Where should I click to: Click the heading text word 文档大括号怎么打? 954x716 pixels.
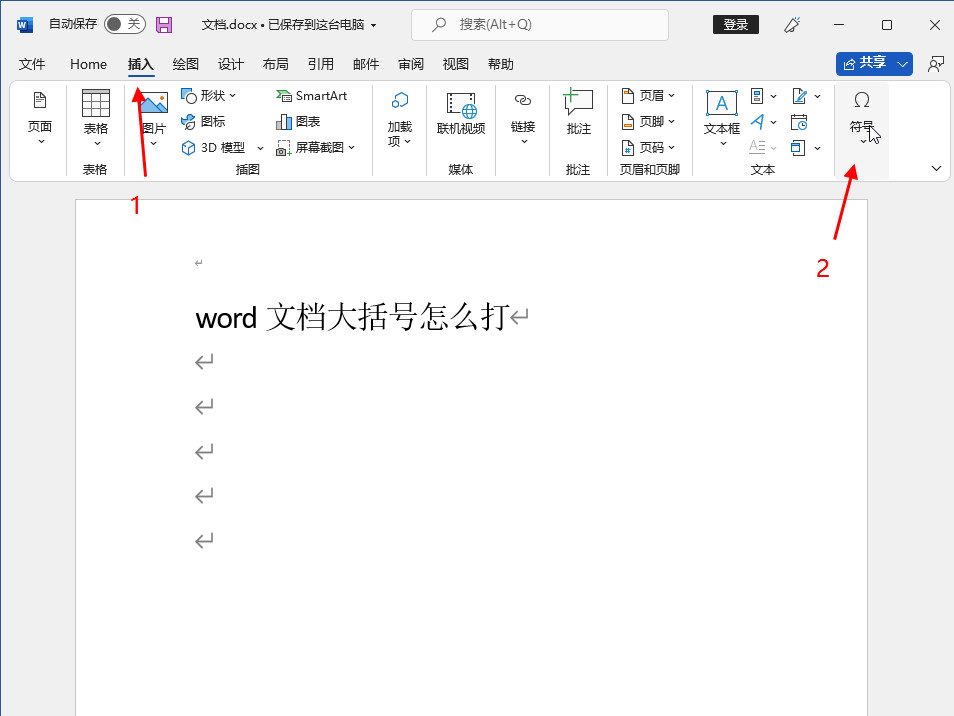pyautogui.click(x=353, y=317)
